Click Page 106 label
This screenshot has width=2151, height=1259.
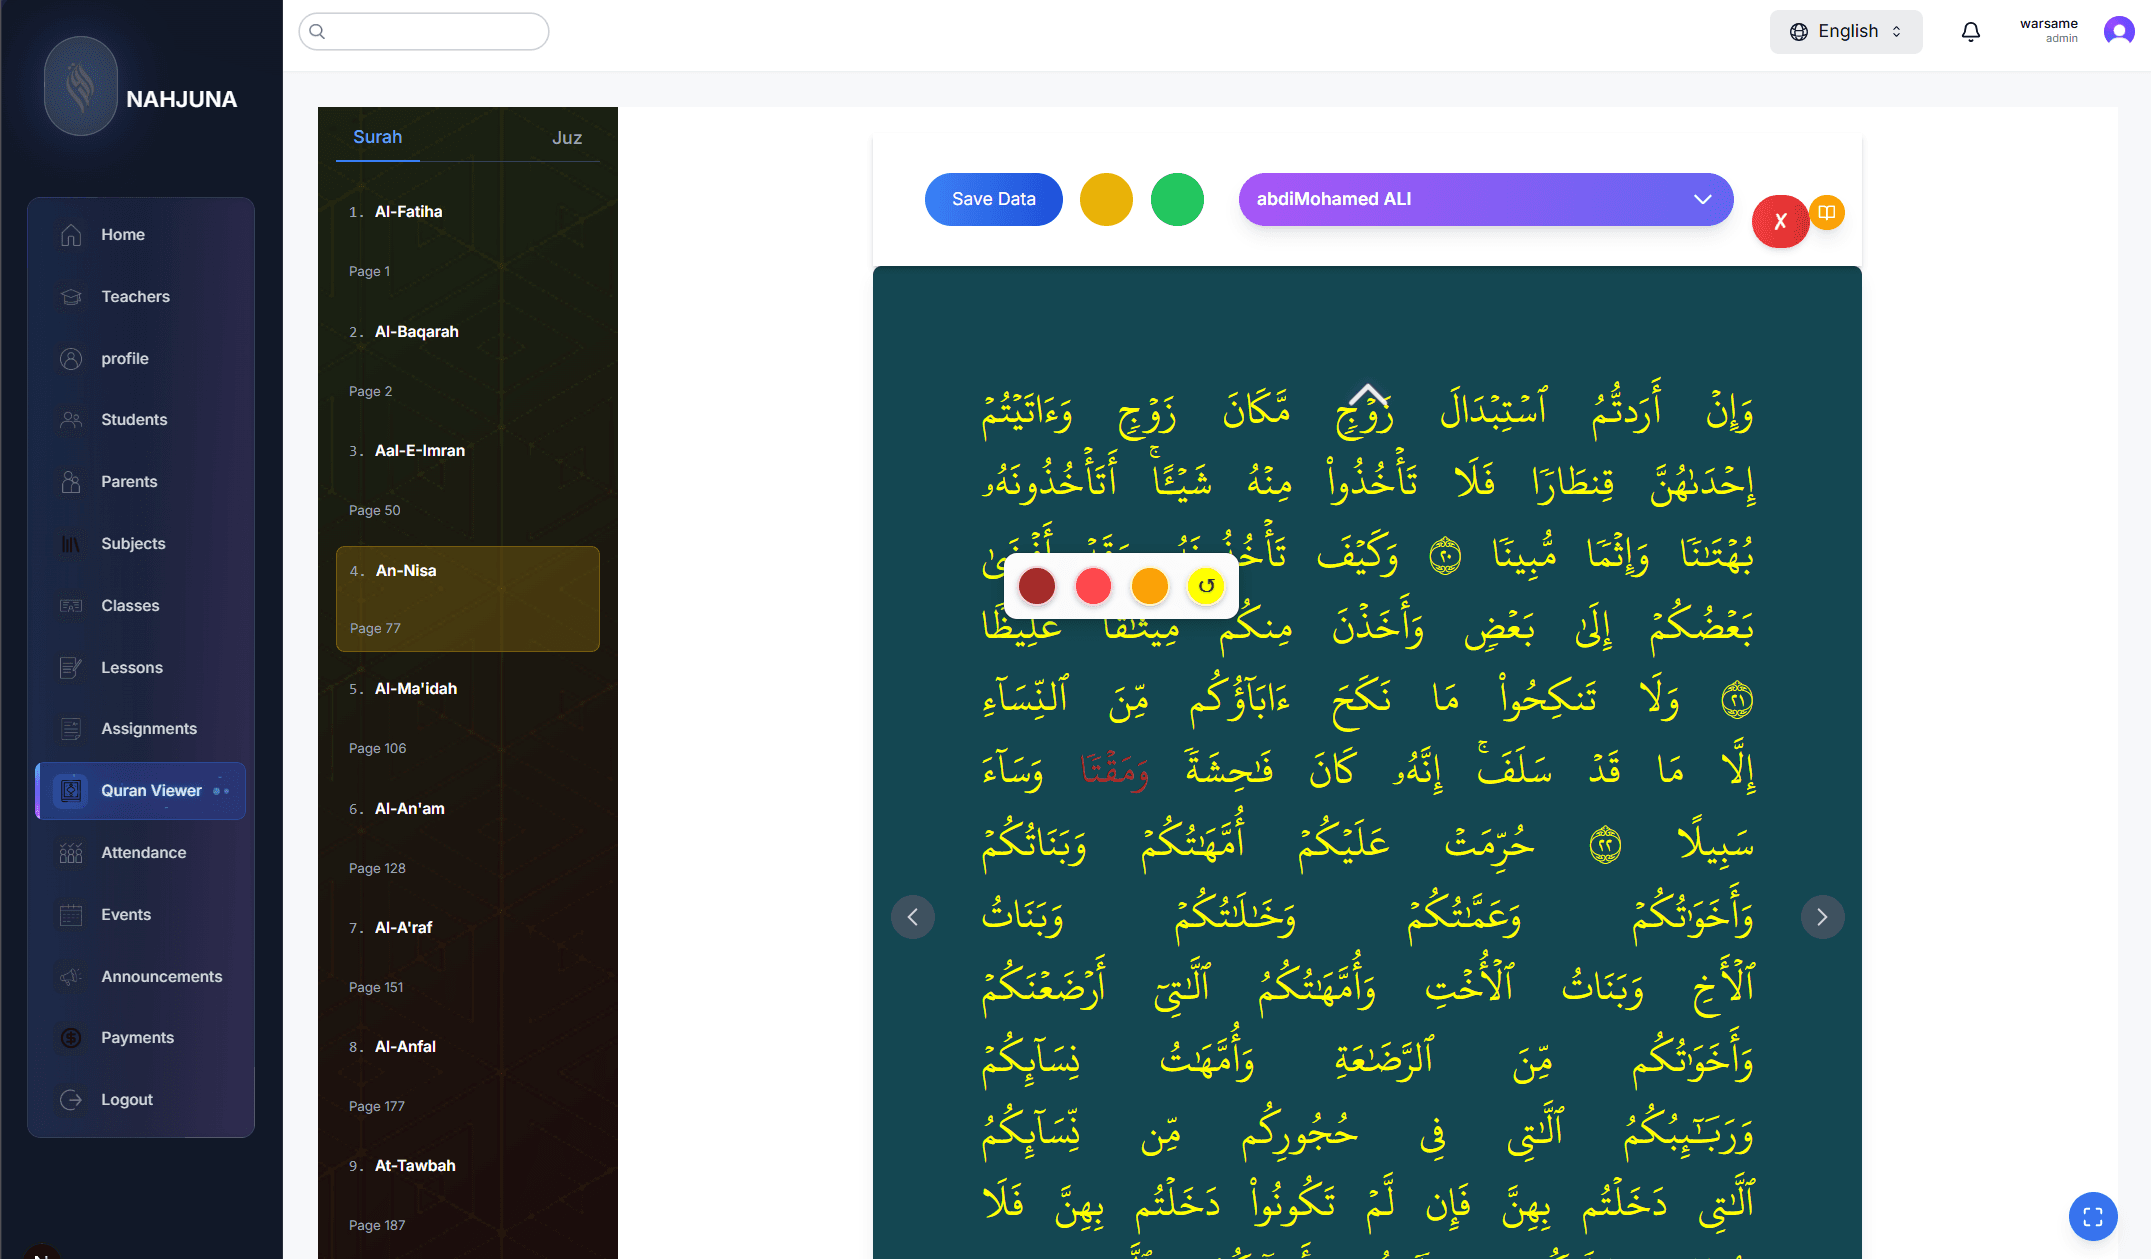[x=378, y=748]
